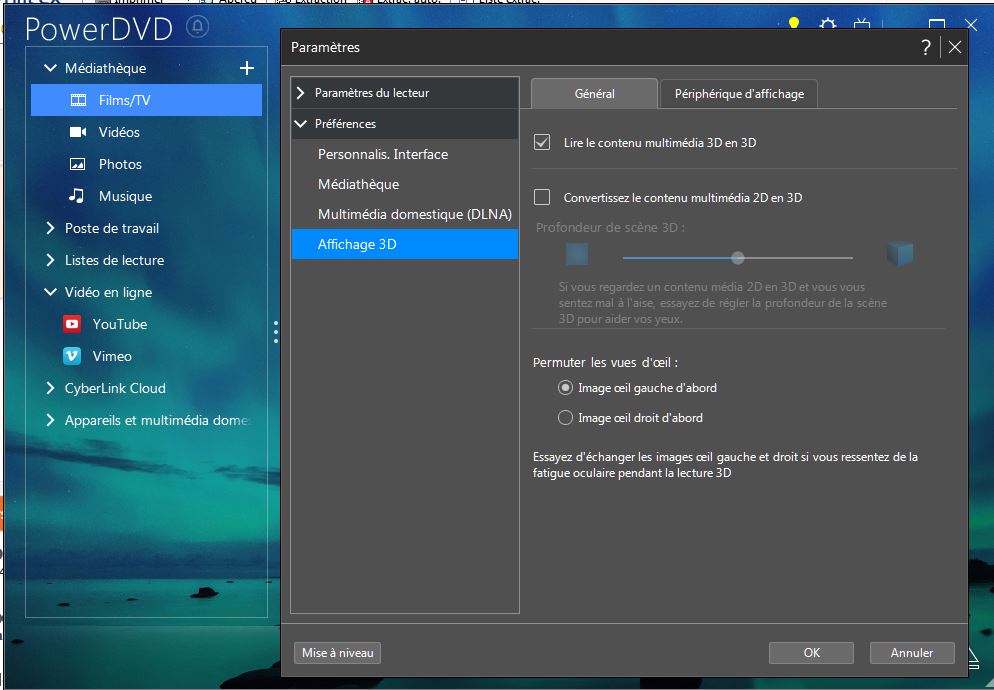Click the Photos picture icon
This screenshot has height=690, width=994.
tap(77, 164)
